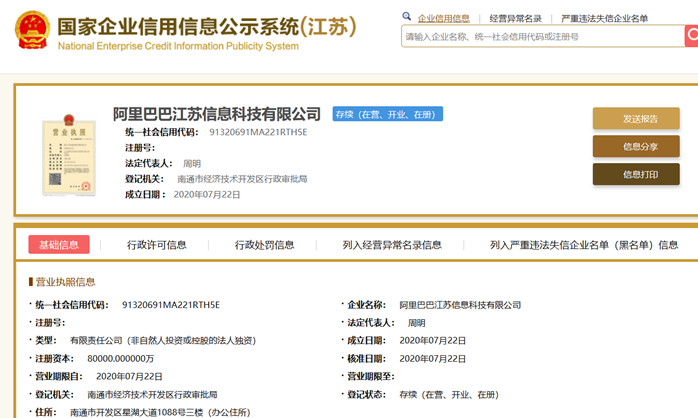Switch to the 基础信息 tab
The height and width of the screenshot is (418, 698).
59,244
